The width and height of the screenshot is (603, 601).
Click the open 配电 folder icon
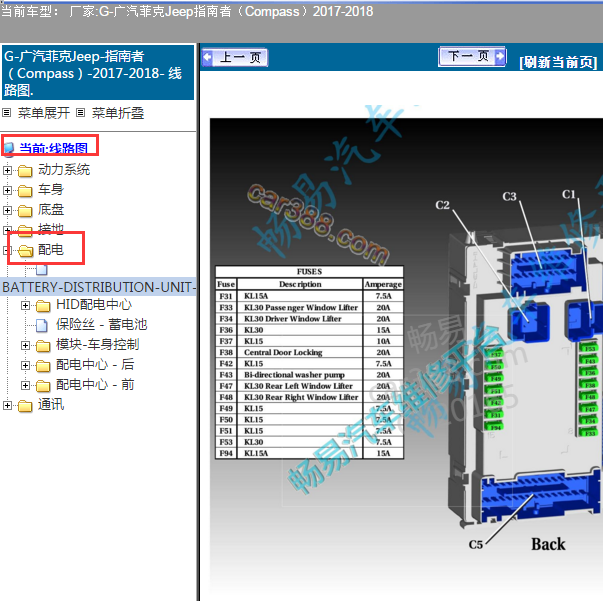click(25, 251)
